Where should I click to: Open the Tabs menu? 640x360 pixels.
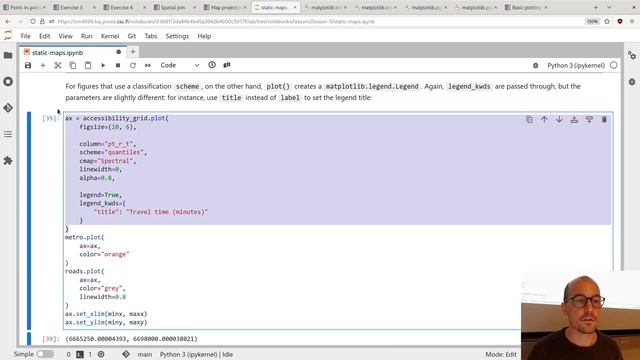point(151,36)
